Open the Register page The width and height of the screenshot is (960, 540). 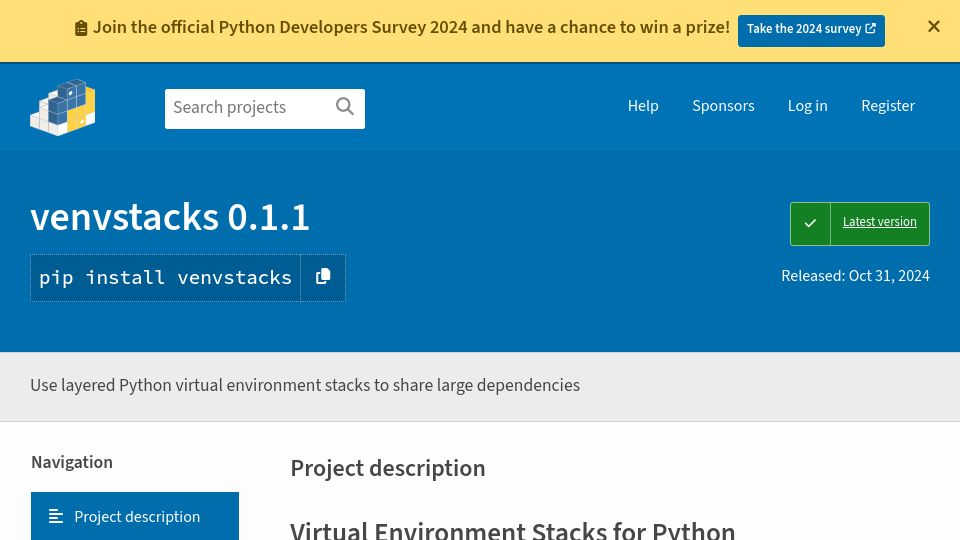(x=888, y=106)
